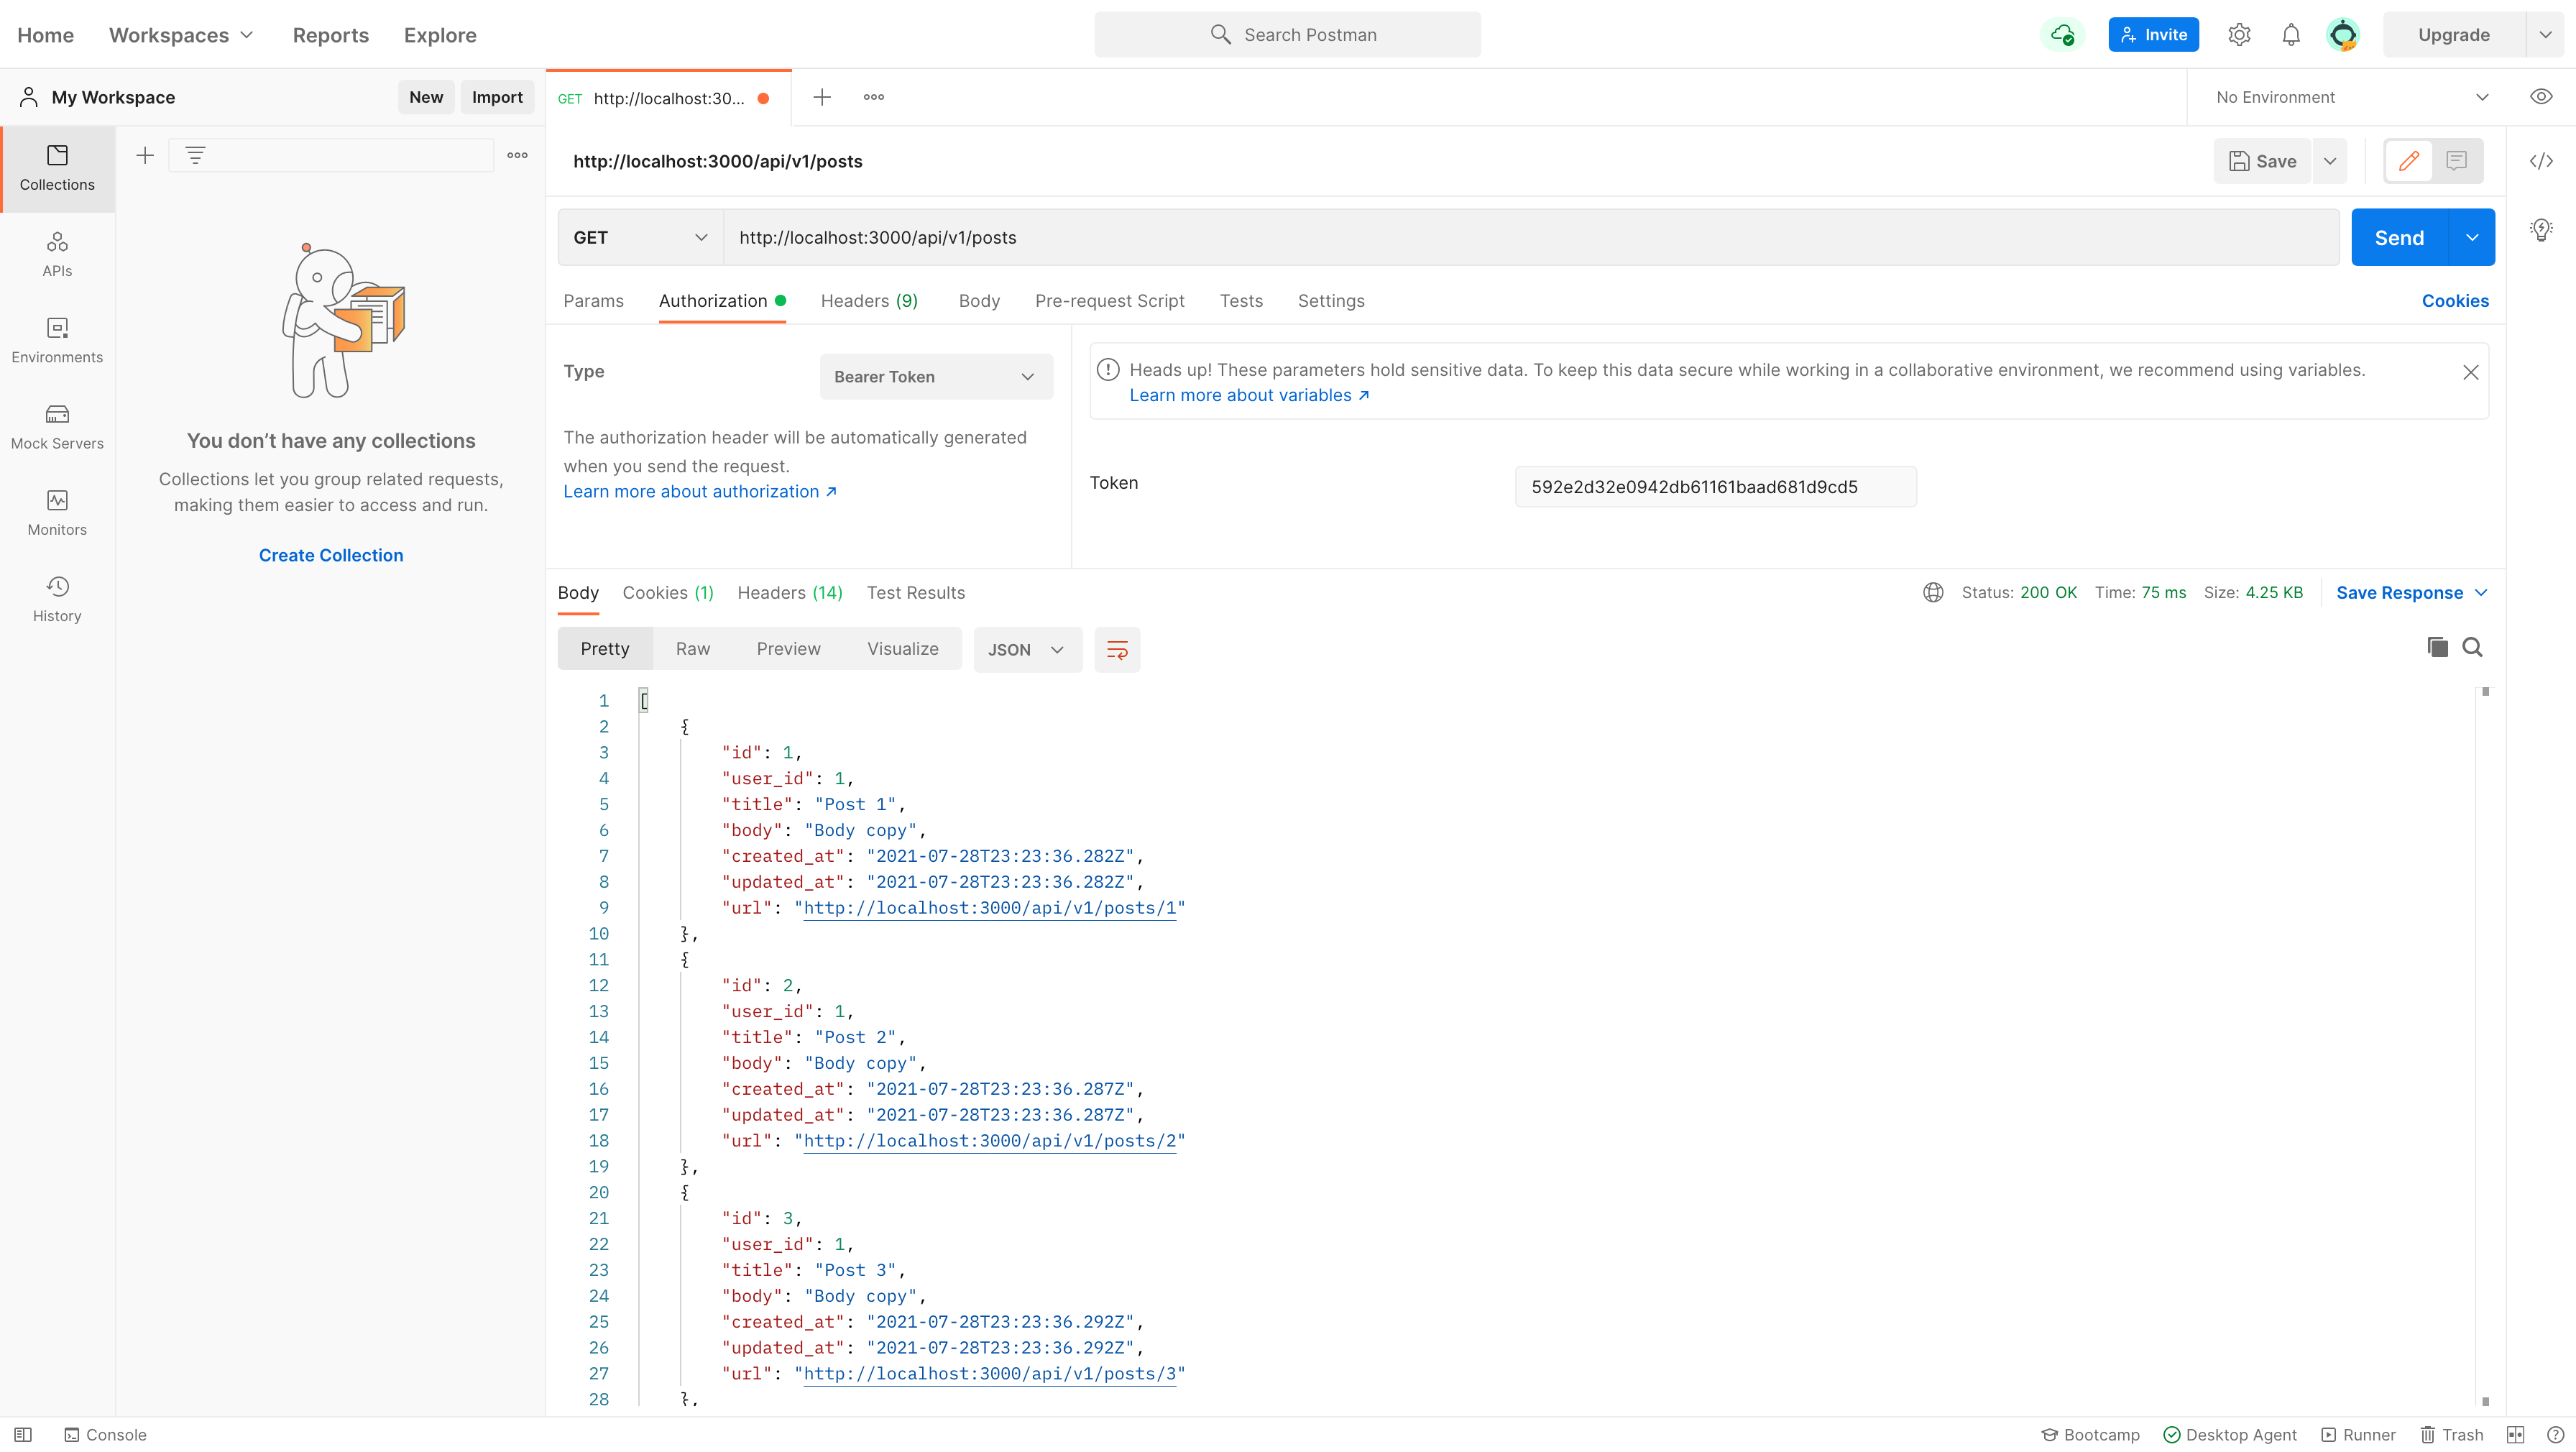Expand the Upgrade arrow menu
This screenshot has width=2576, height=1452.
(2545, 35)
